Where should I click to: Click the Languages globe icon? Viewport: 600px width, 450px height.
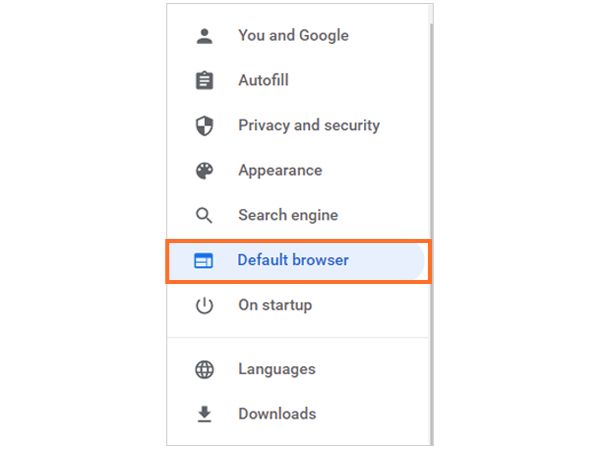click(x=204, y=370)
